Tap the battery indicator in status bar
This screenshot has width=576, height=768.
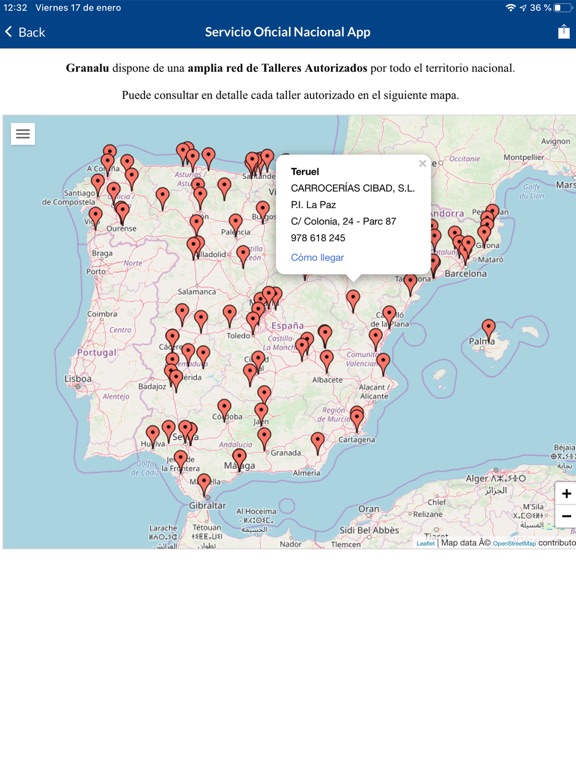pos(564,7)
